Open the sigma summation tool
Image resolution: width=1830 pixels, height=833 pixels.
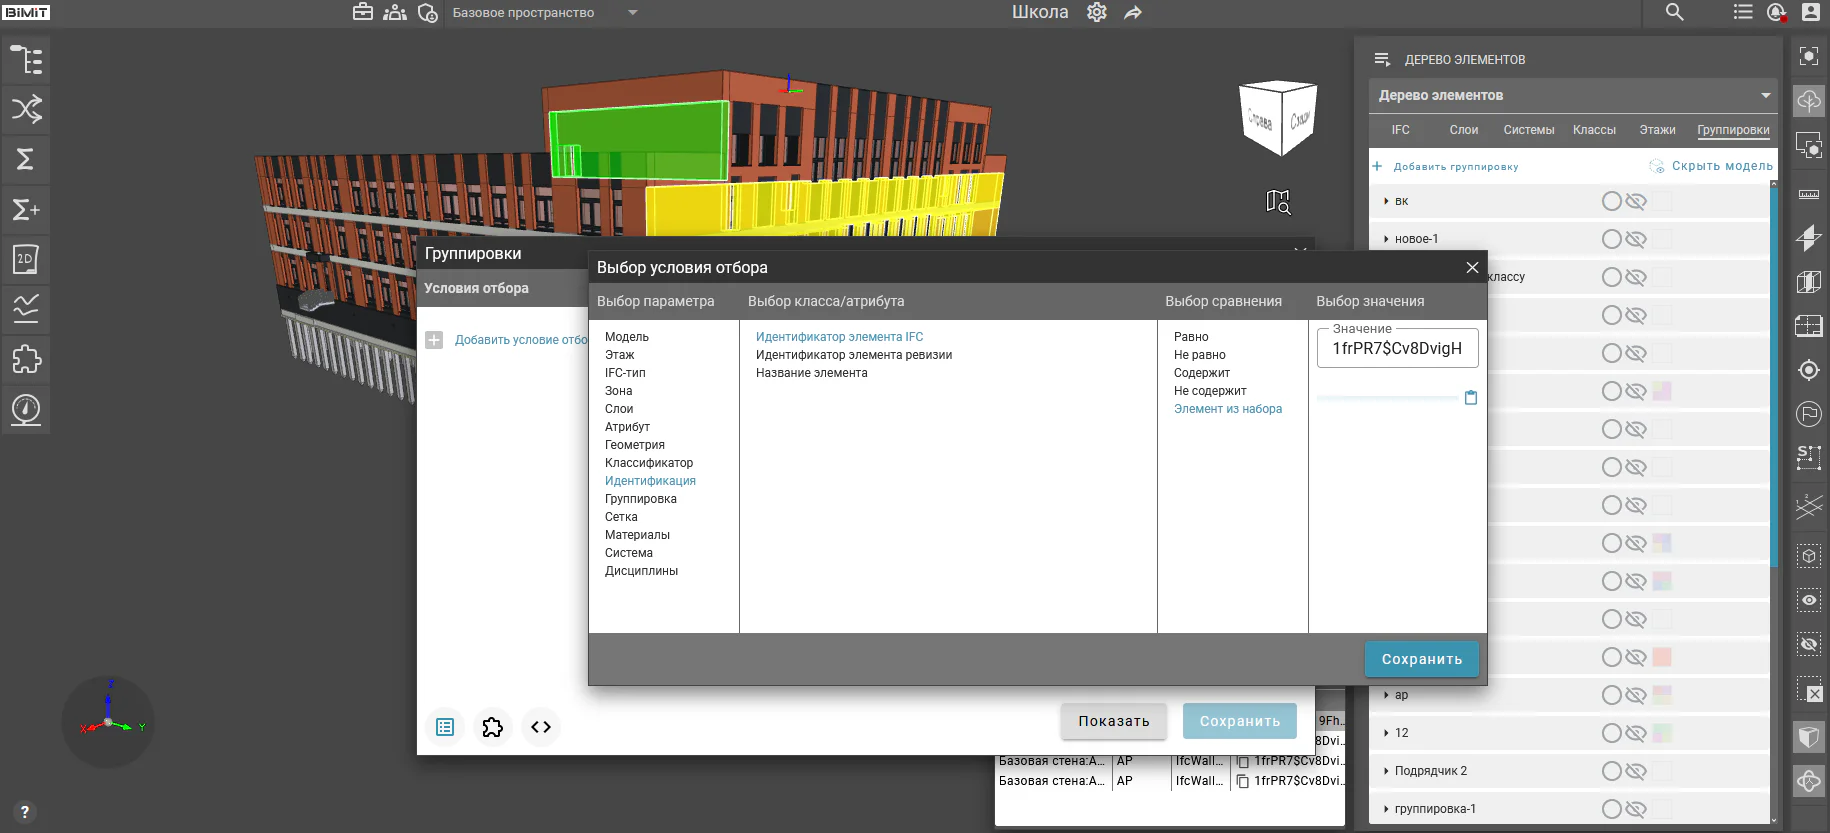click(x=26, y=159)
